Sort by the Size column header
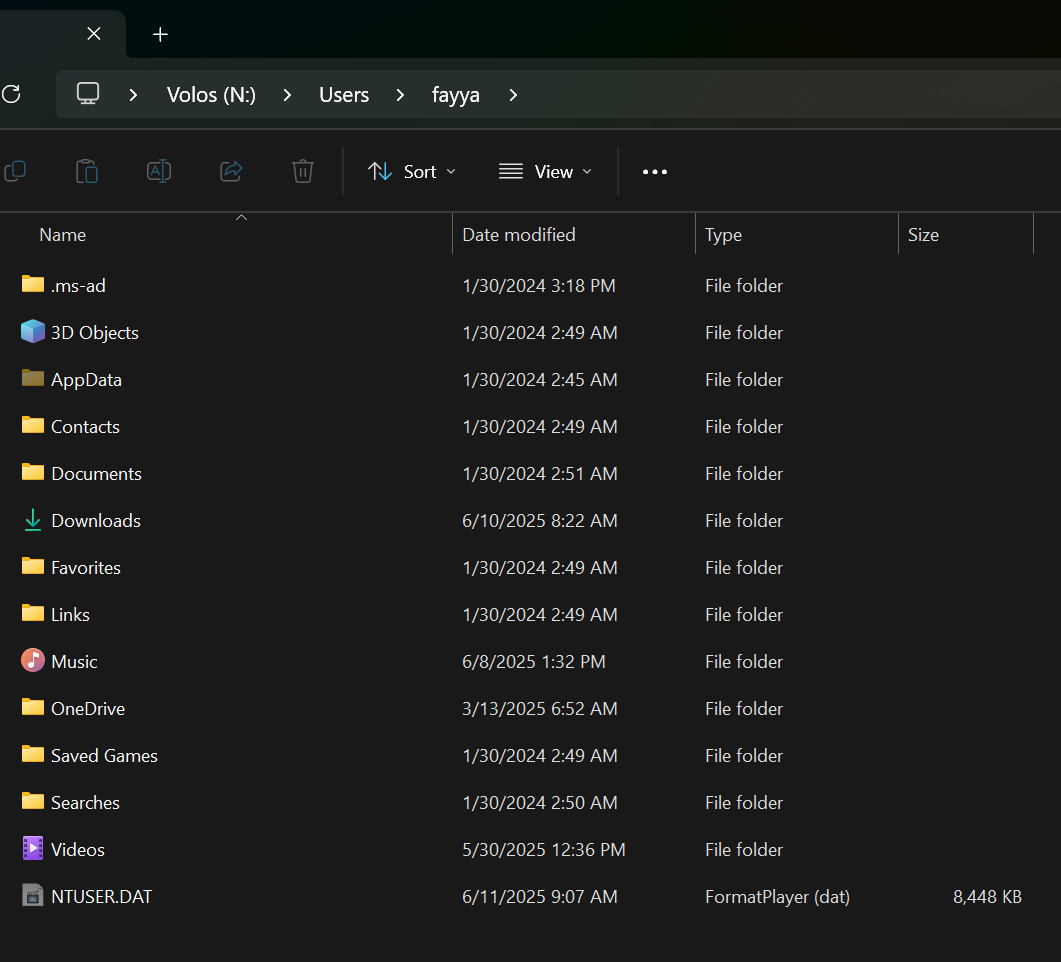1061x962 pixels. [x=923, y=235]
